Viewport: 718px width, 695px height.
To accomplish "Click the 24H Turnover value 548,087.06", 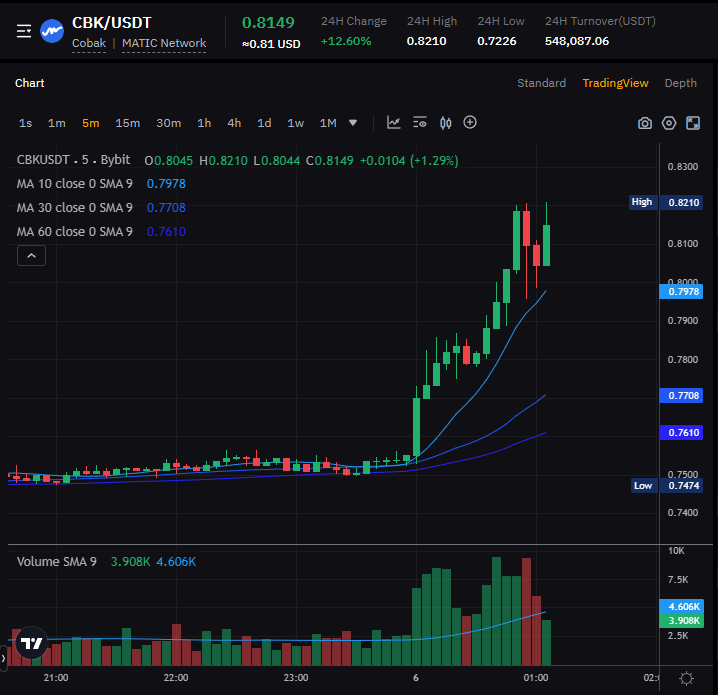I will (x=577, y=41).
